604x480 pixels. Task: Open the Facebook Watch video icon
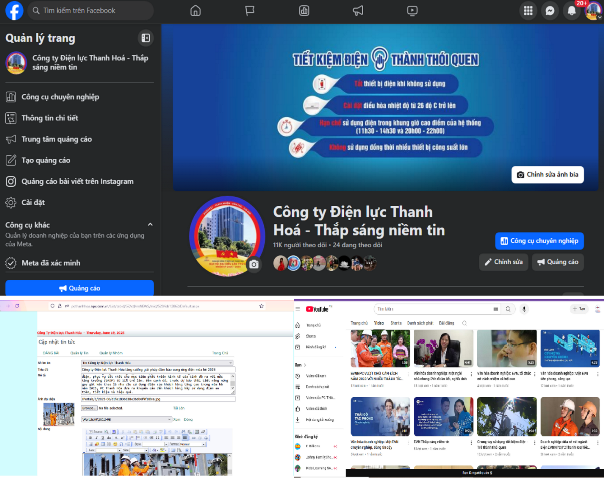[412, 10]
